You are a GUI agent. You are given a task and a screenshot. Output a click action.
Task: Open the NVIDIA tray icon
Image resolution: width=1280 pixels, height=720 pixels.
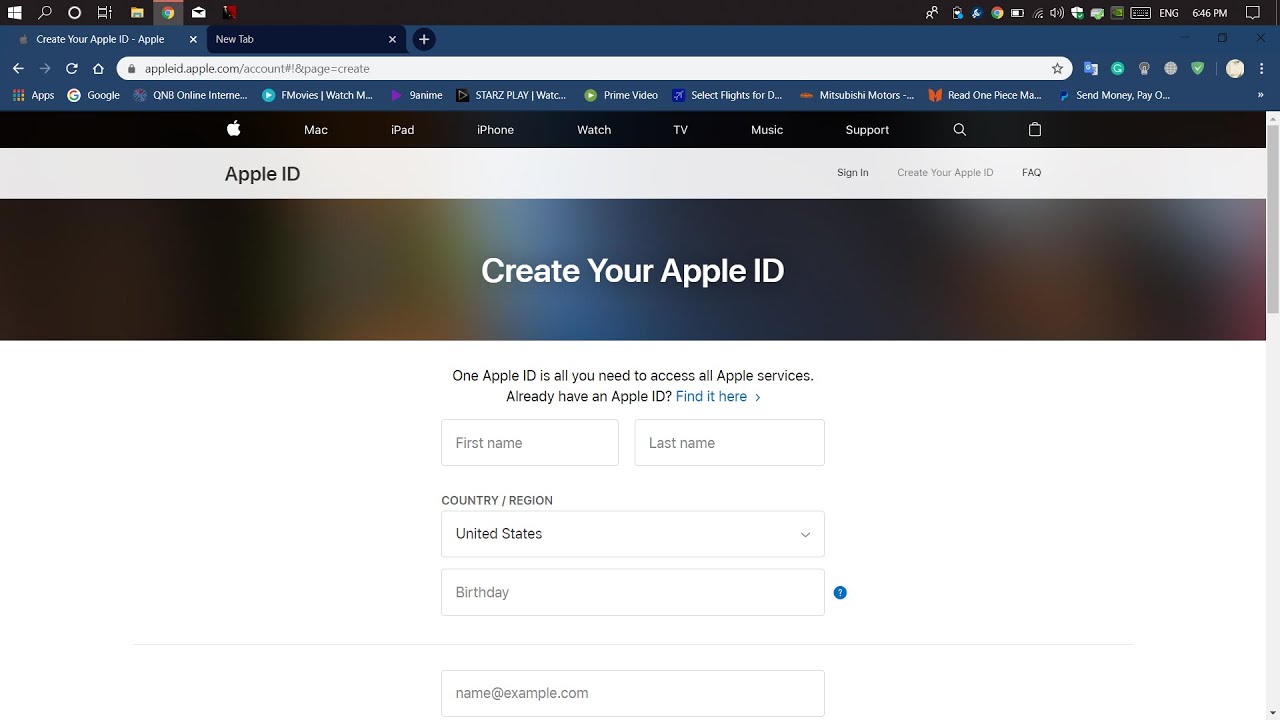pyautogui.click(x=1117, y=13)
